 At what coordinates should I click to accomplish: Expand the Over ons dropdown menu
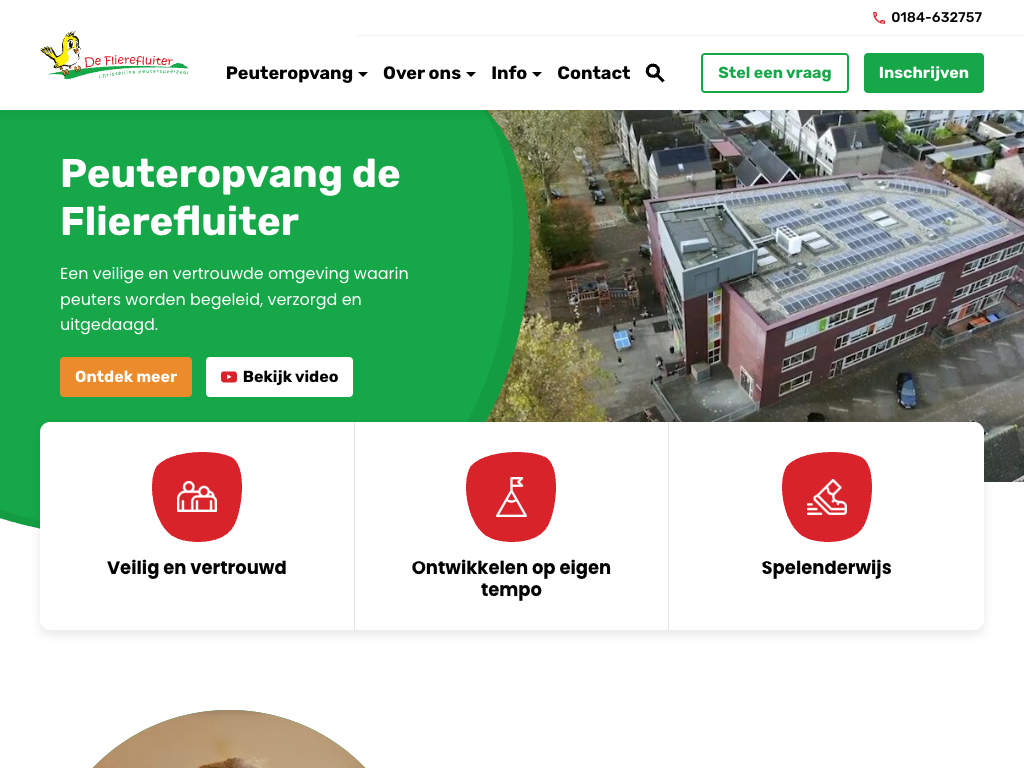[x=429, y=73]
